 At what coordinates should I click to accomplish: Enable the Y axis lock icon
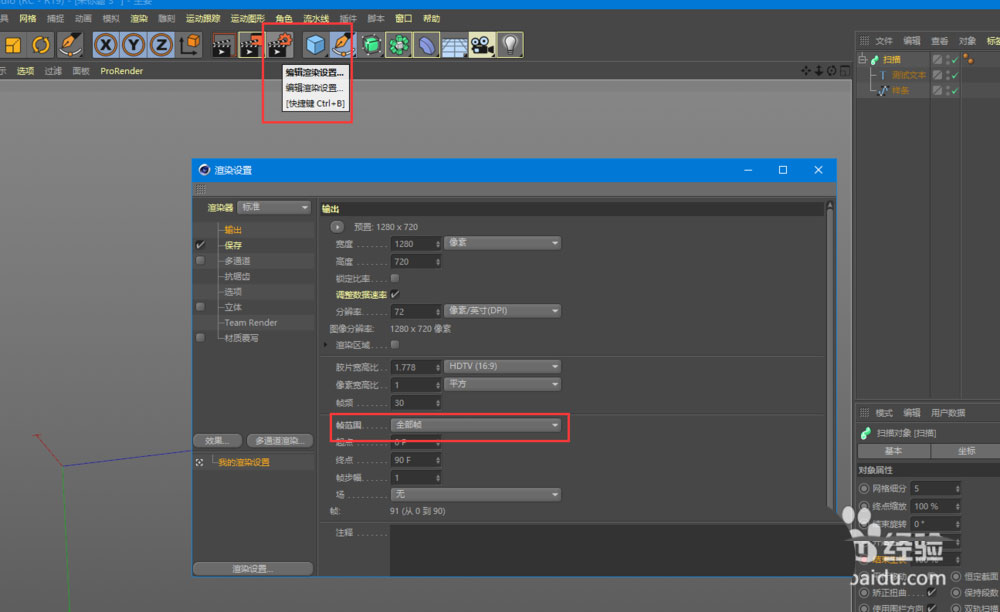pyautogui.click(x=133, y=45)
